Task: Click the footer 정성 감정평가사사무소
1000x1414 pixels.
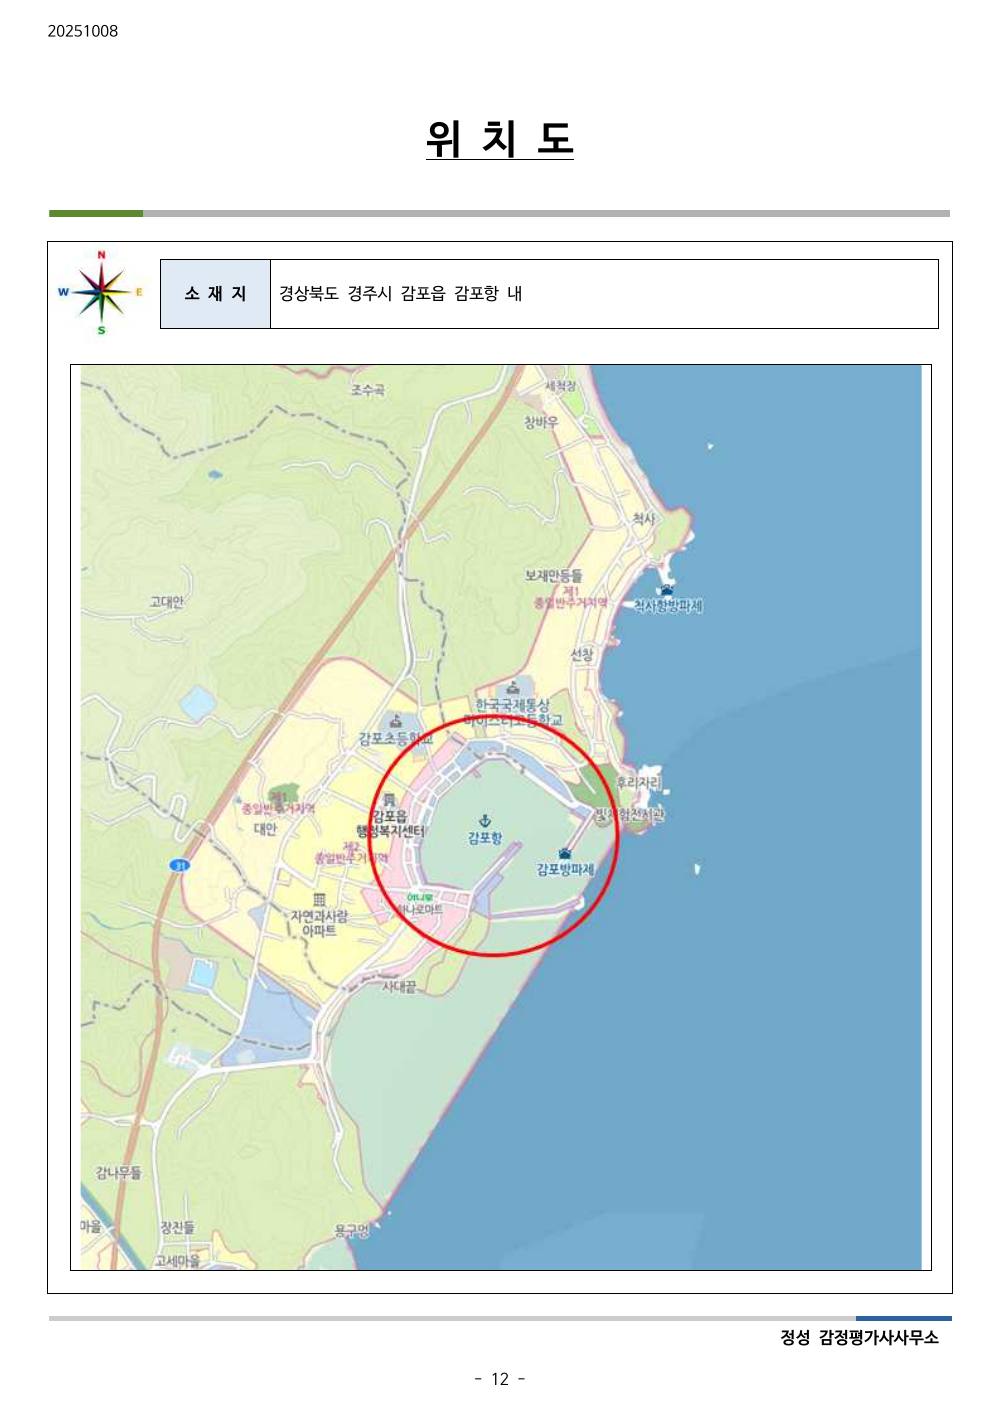Action: click(860, 1338)
